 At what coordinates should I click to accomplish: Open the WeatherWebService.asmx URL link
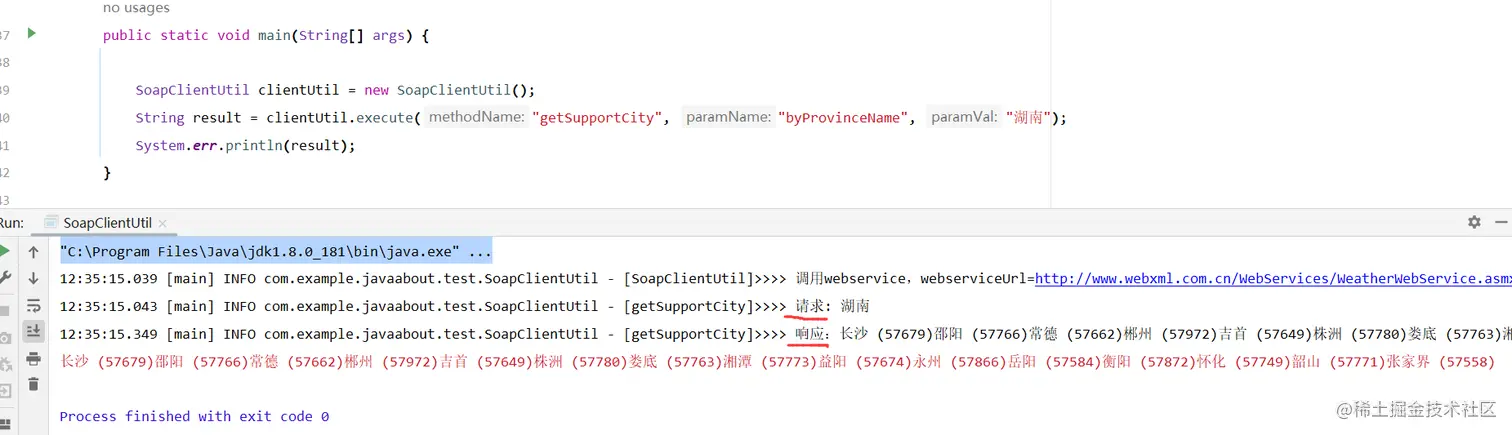click(1273, 279)
